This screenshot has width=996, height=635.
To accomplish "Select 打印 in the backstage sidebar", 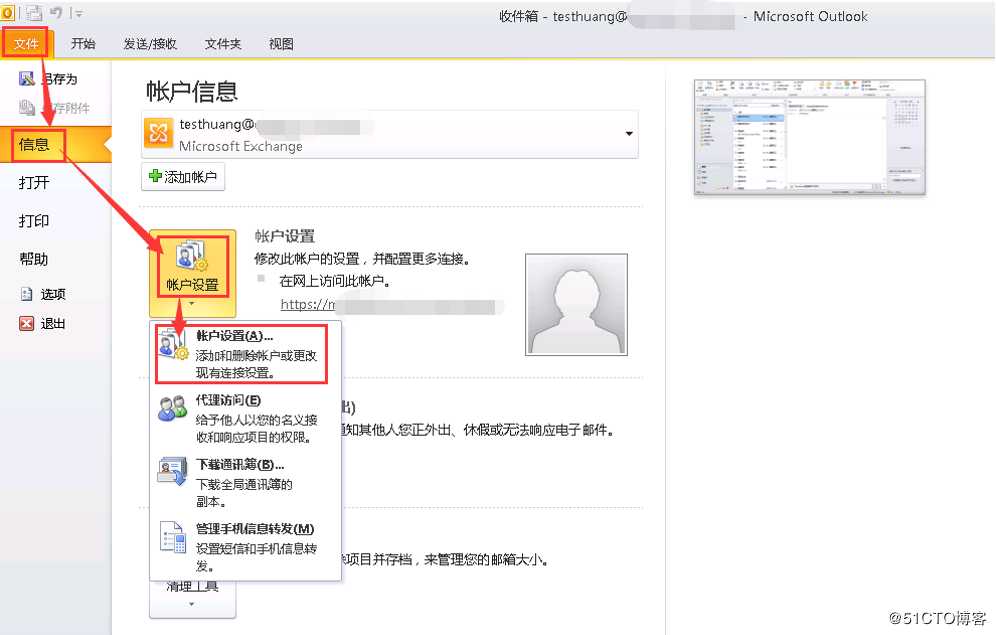I will pos(34,221).
